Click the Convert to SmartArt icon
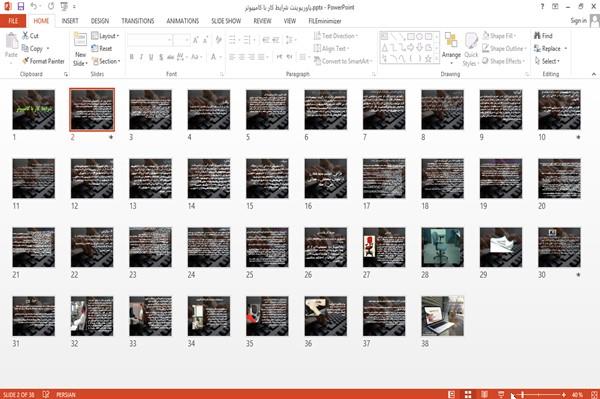Image resolution: width=600 pixels, height=399 pixels. point(317,61)
